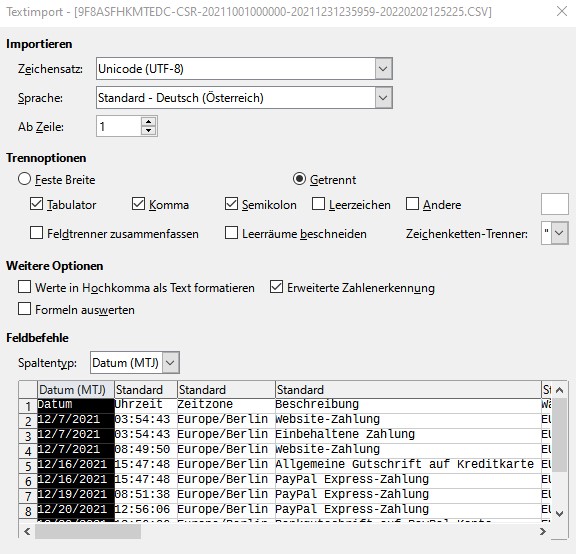Decrease the Ab Zeile spinner value
The width and height of the screenshot is (576, 554).
[x=148, y=130]
